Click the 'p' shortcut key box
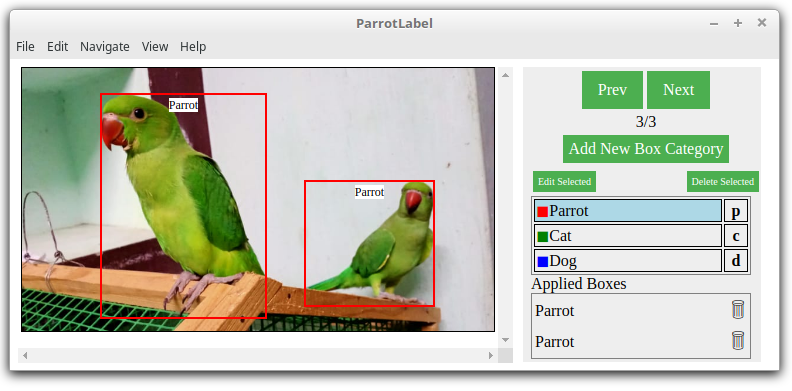The width and height of the screenshot is (792, 391). (736, 211)
